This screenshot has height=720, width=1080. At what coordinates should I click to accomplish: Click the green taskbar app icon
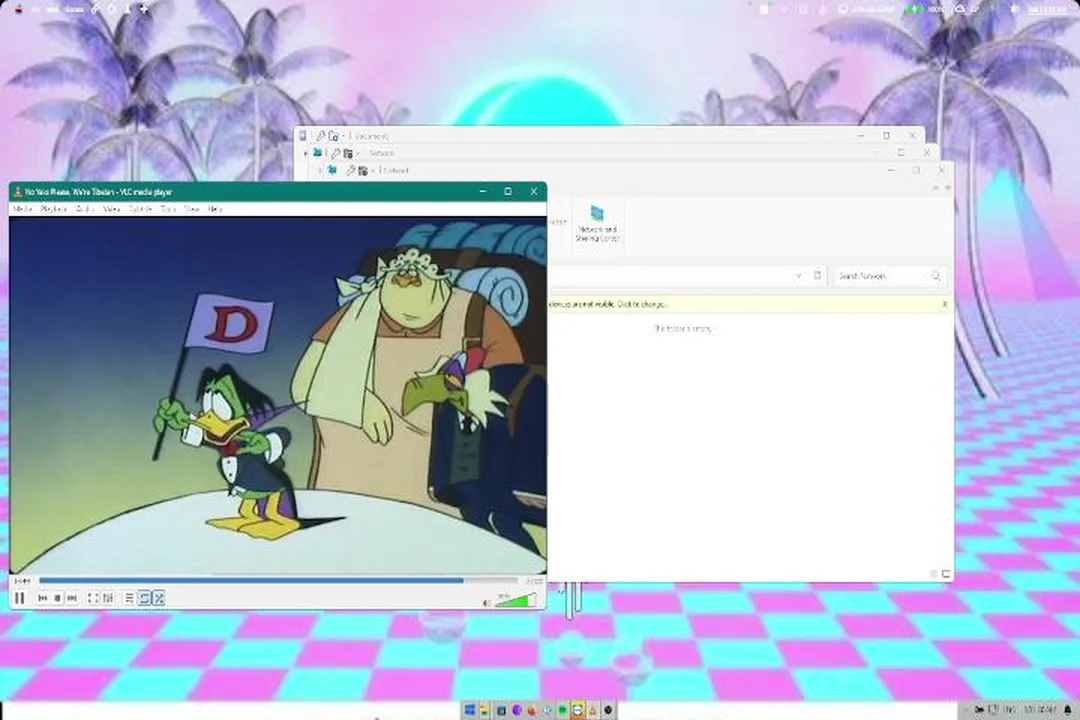563,710
